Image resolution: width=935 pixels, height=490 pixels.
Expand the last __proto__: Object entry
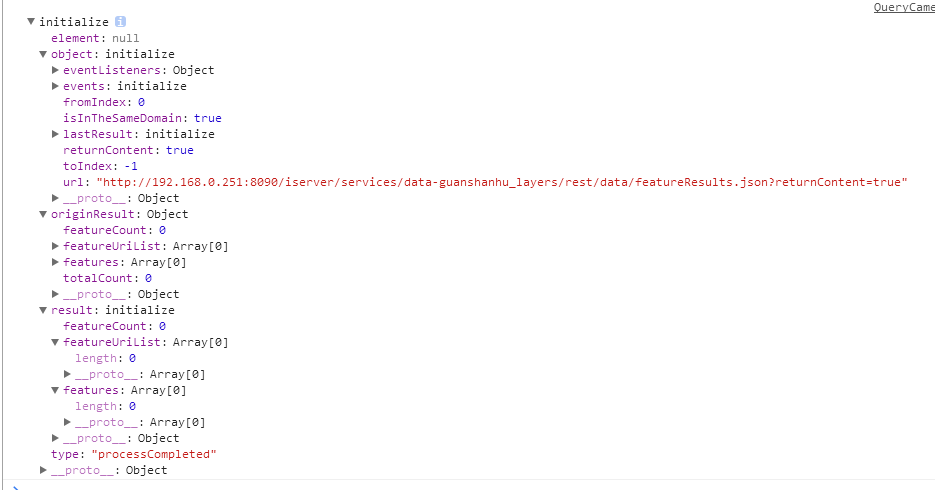[43, 470]
